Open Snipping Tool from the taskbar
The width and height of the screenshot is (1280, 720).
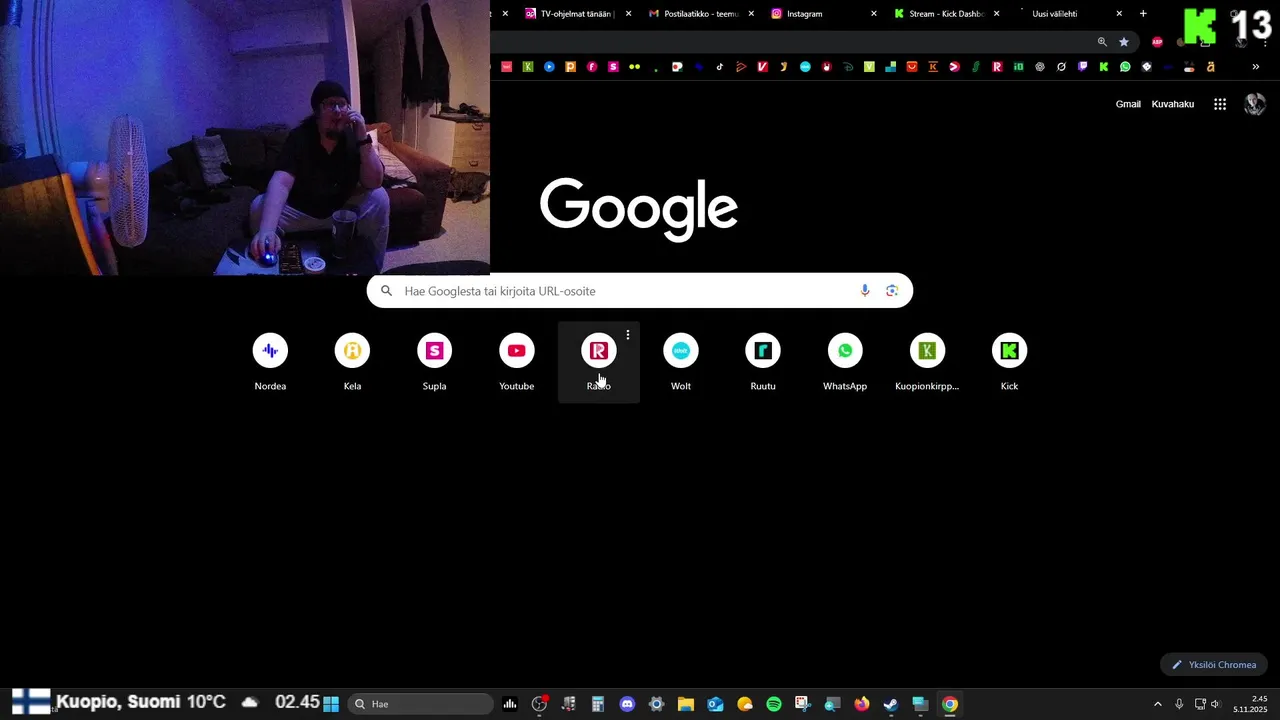coord(803,704)
